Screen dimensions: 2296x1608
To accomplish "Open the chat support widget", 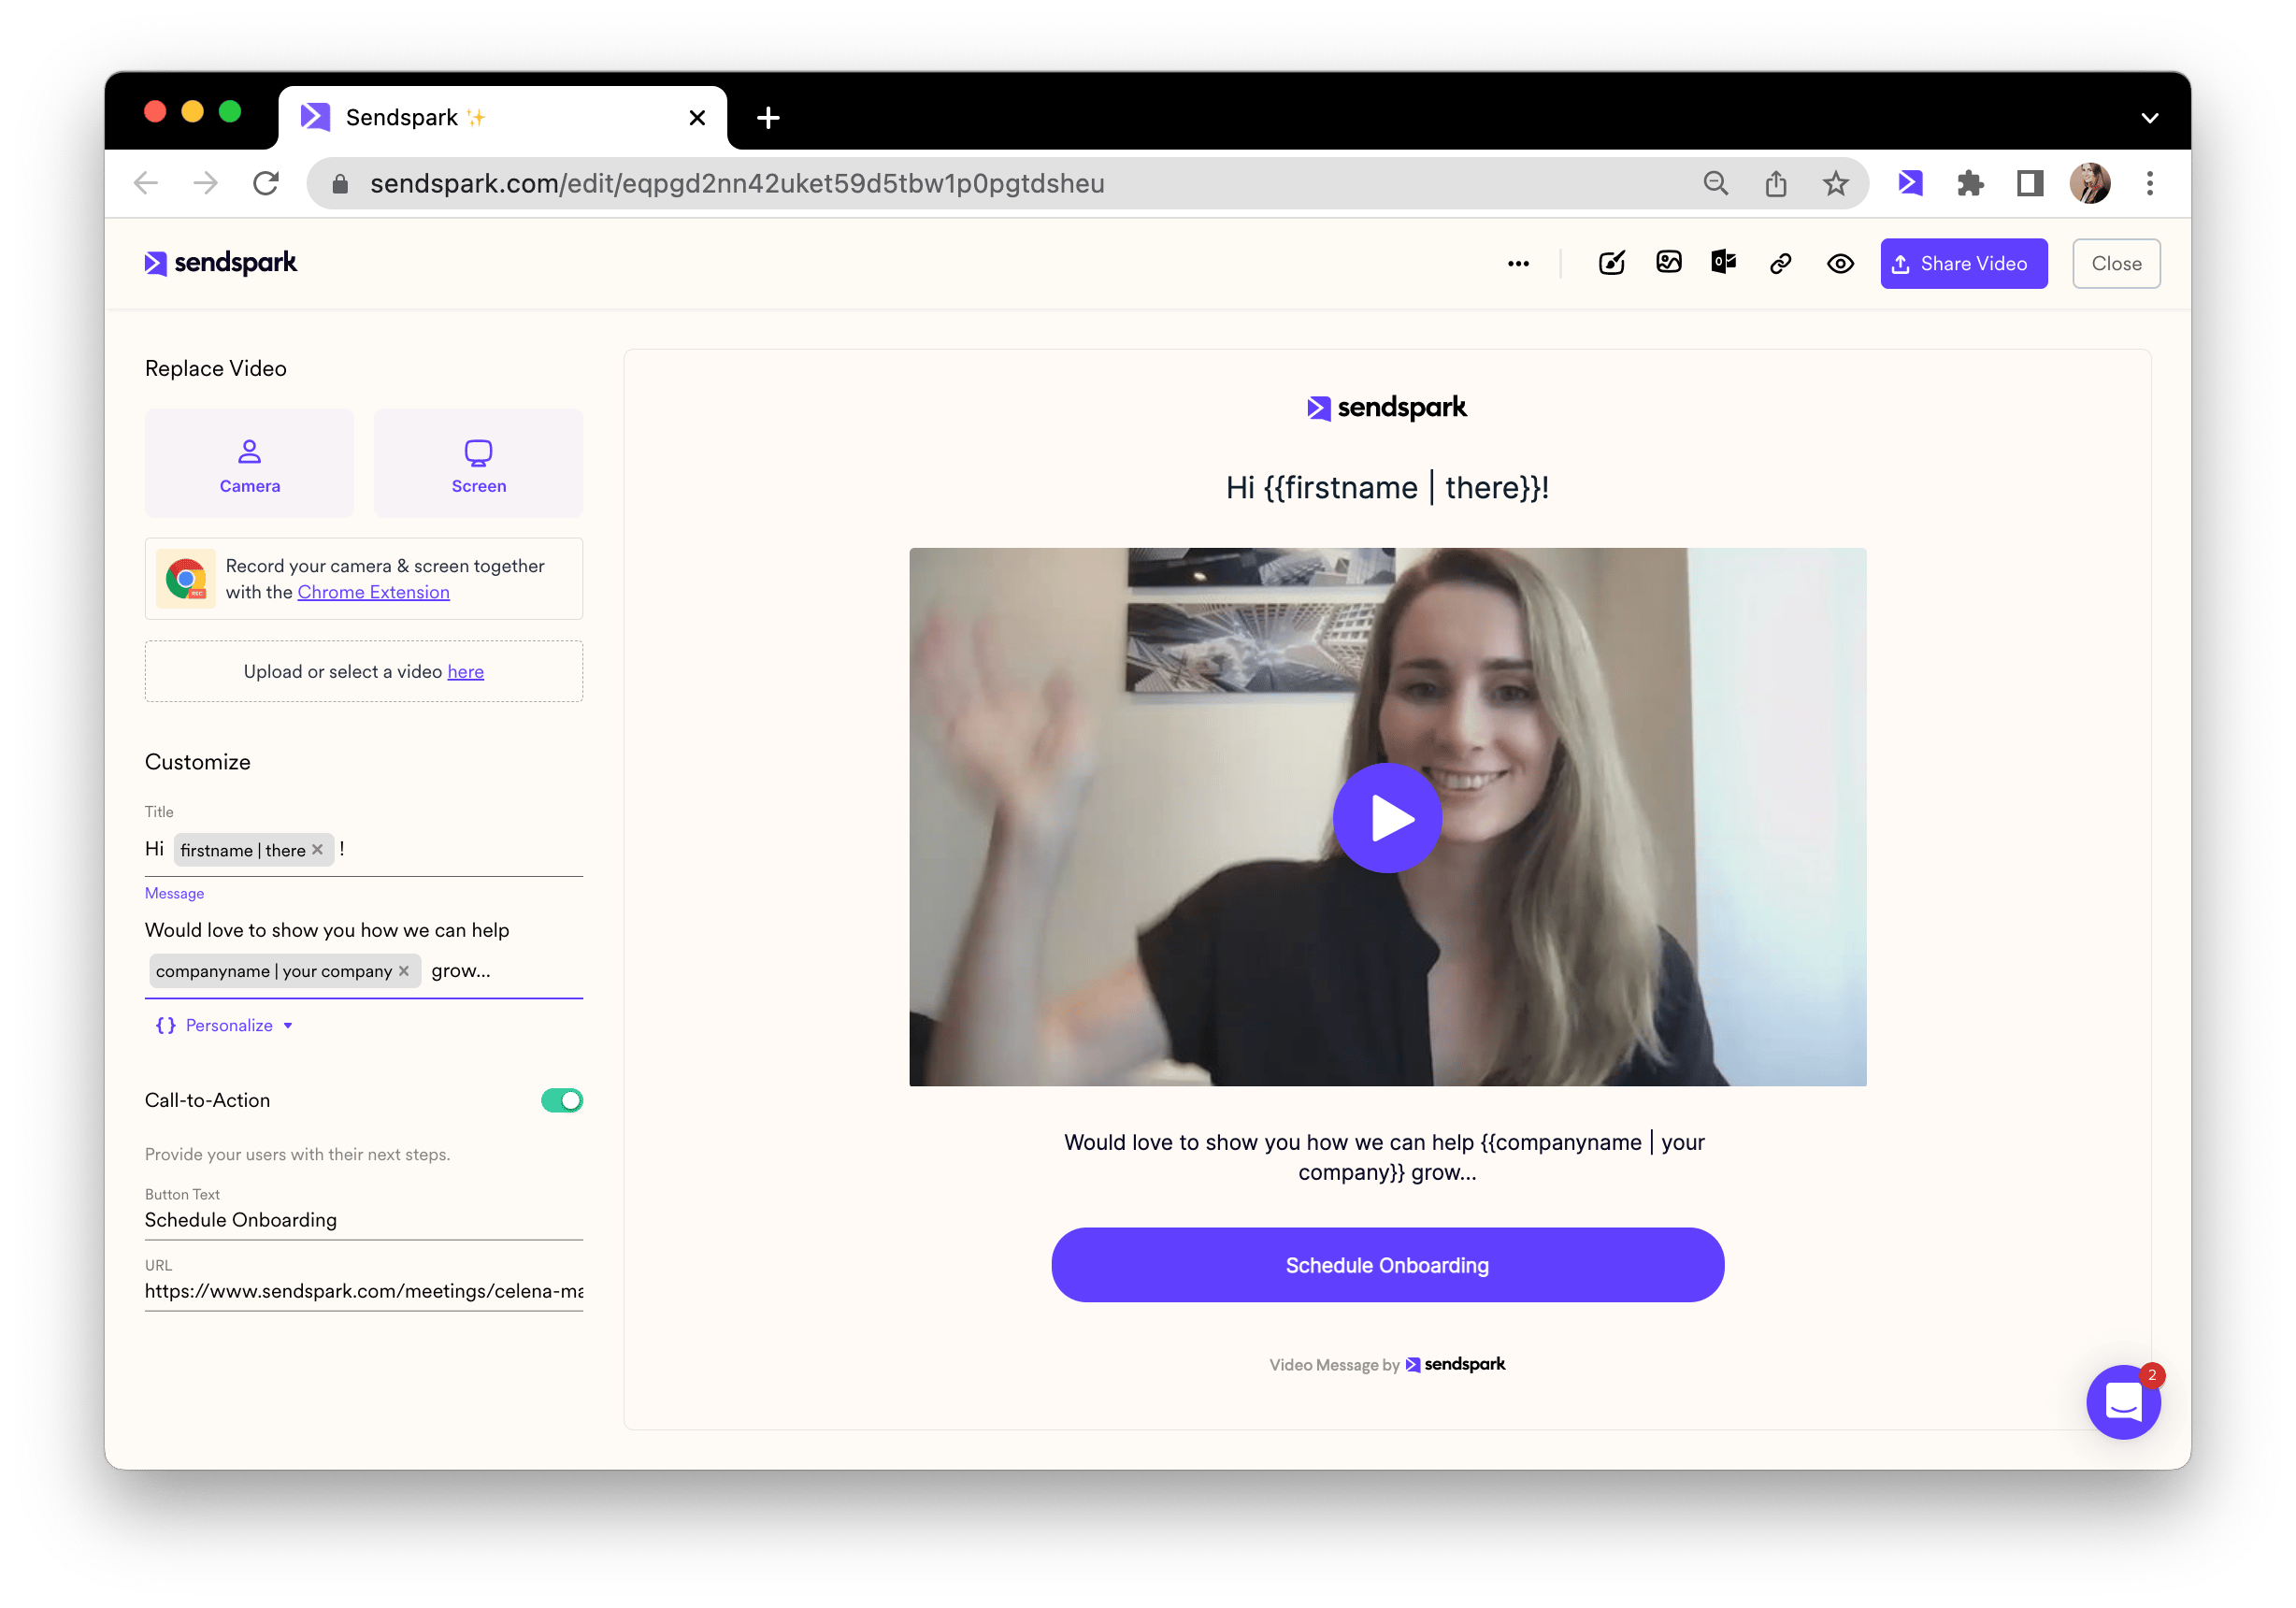I will pyautogui.click(x=2123, y=1402).
